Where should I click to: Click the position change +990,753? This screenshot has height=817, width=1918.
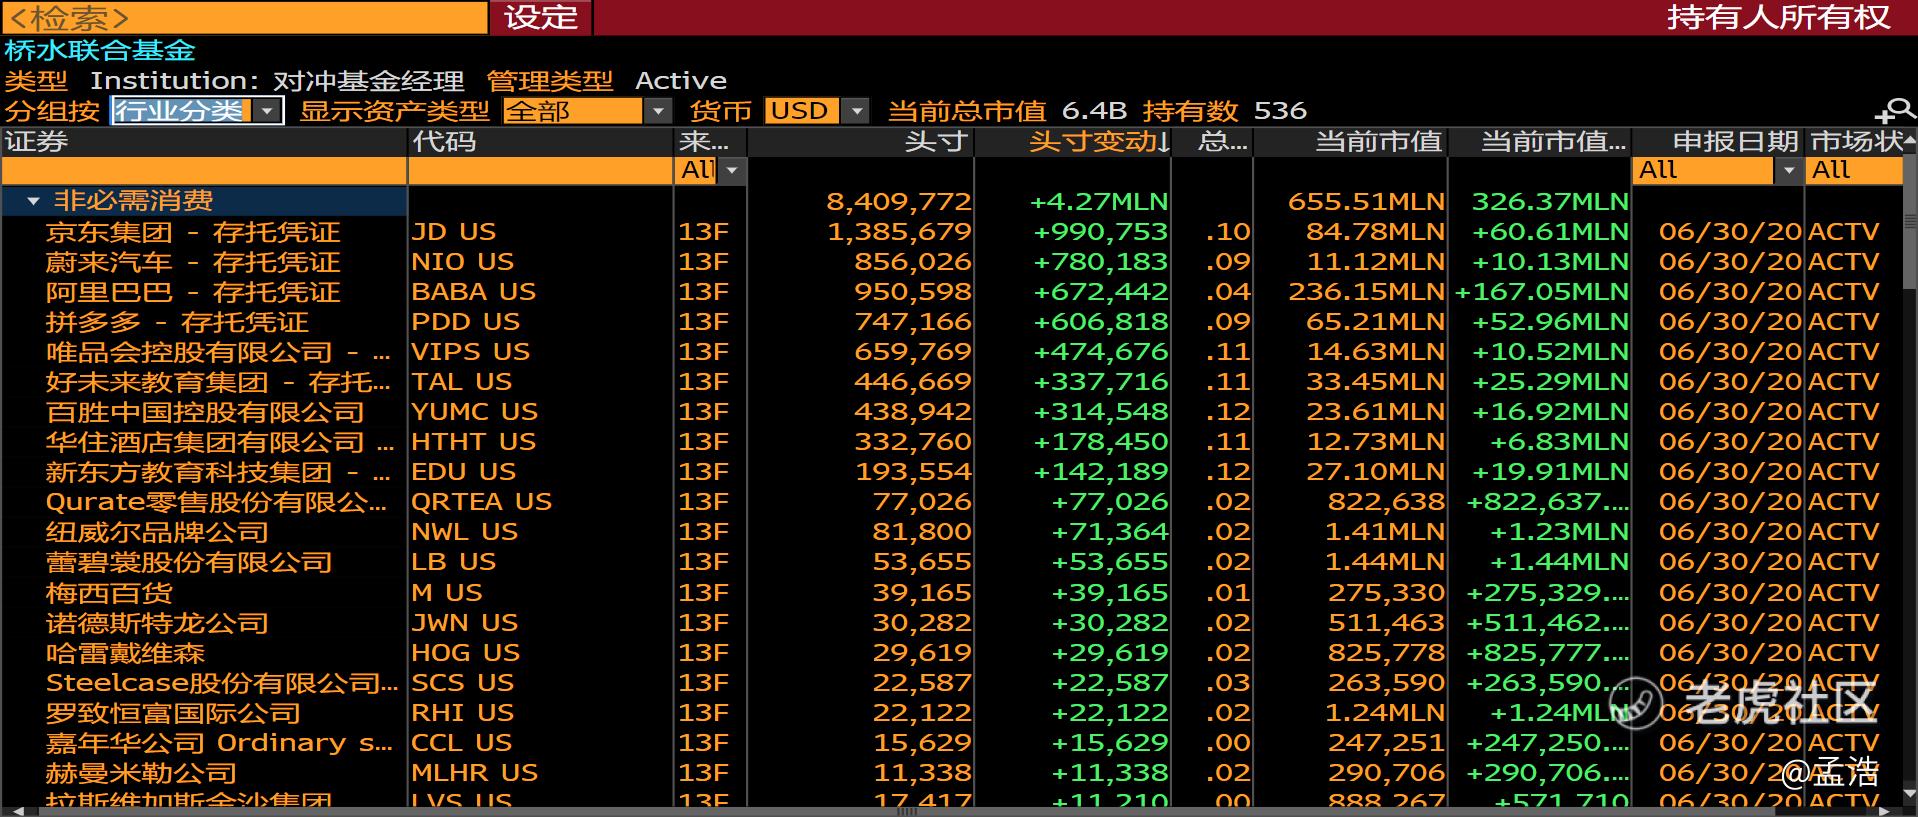tap(1101, 232)
